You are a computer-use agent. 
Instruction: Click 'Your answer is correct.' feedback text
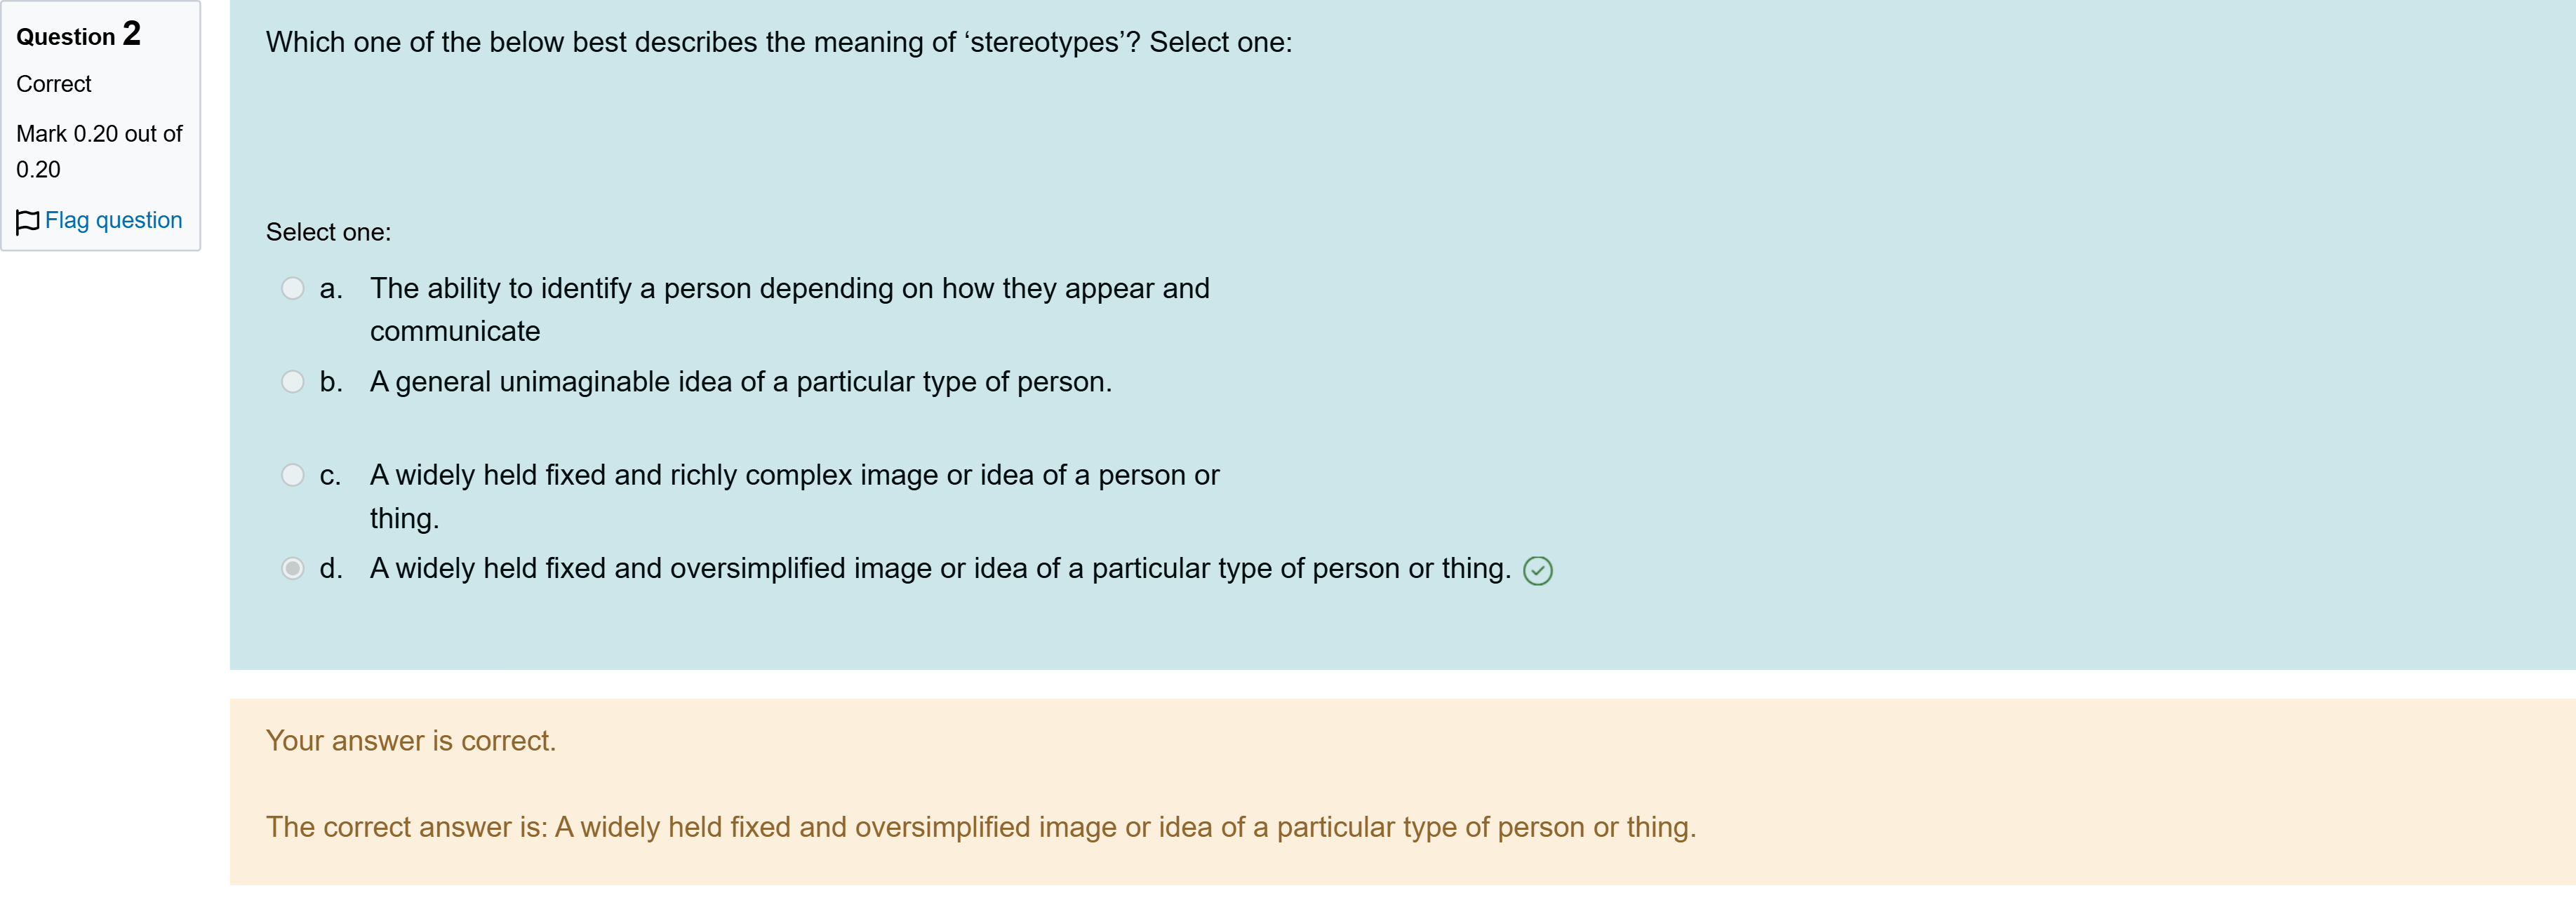[x=410, y=740]
